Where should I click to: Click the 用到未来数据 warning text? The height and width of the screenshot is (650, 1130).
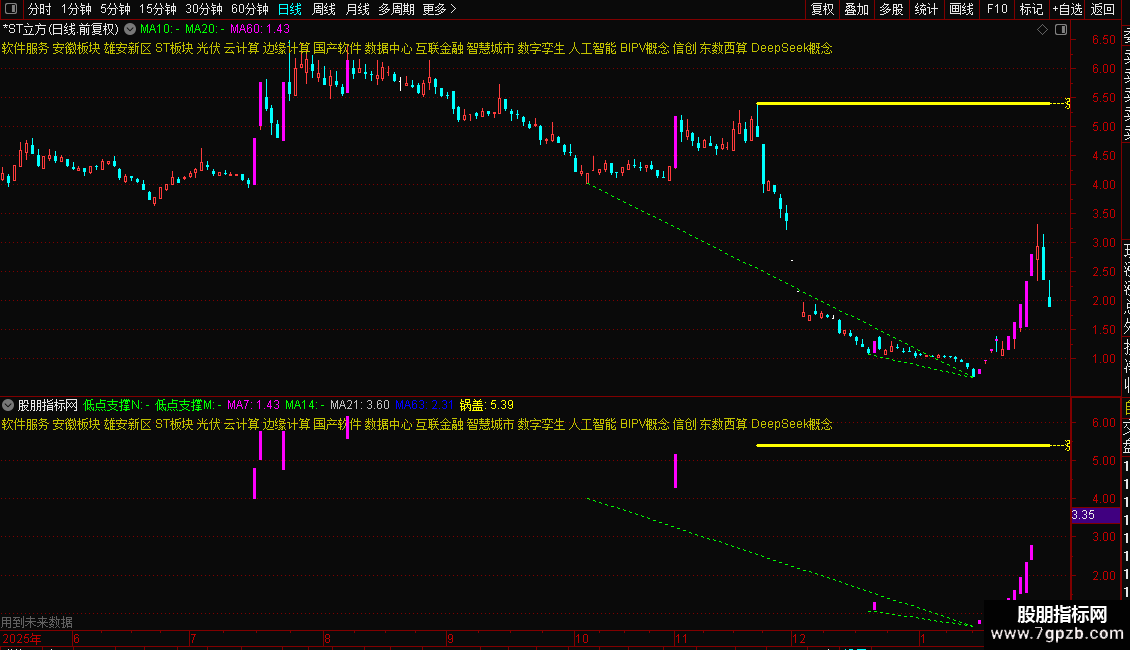pos(37,622)
